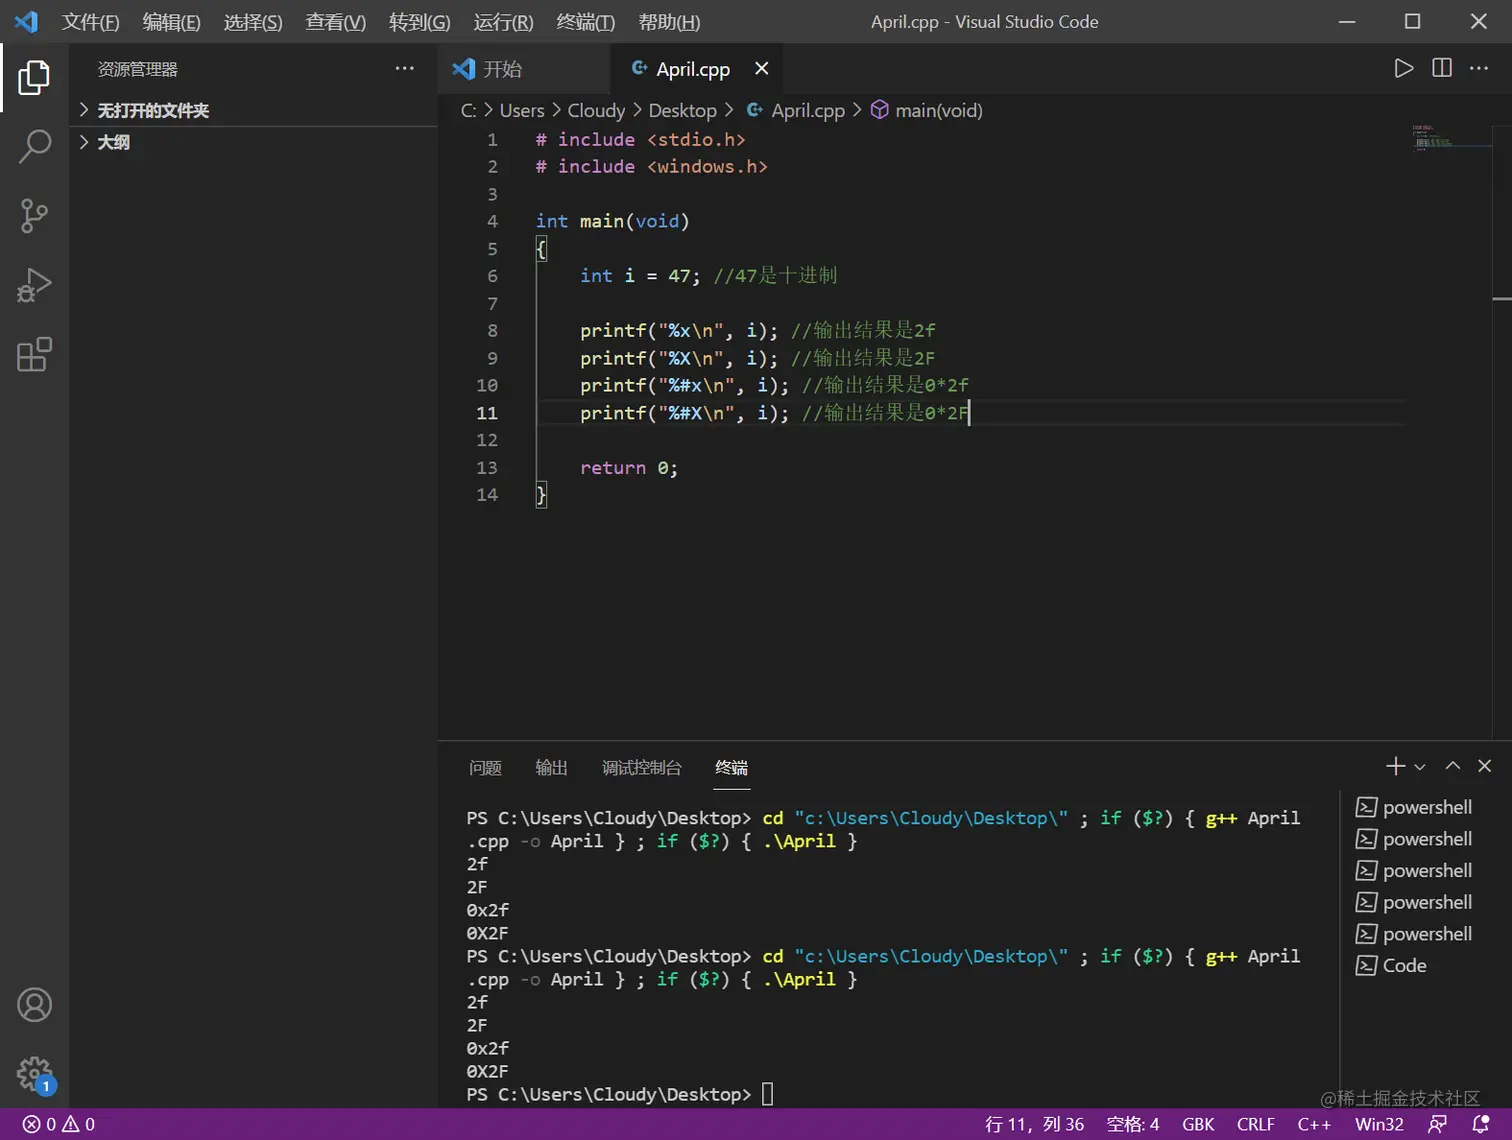Click the Accounts icon in activity bar

click(34, 1005)
